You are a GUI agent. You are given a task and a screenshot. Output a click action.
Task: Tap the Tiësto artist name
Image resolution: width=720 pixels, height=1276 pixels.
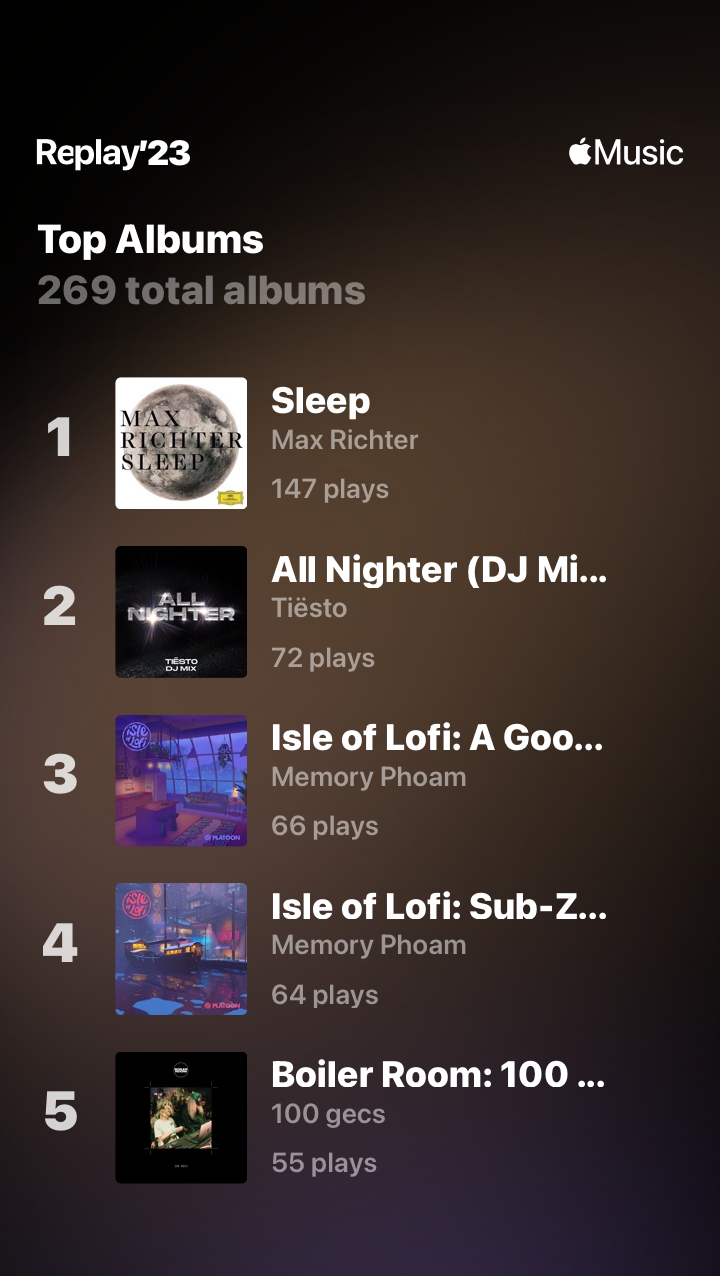[x=309, y=608]
